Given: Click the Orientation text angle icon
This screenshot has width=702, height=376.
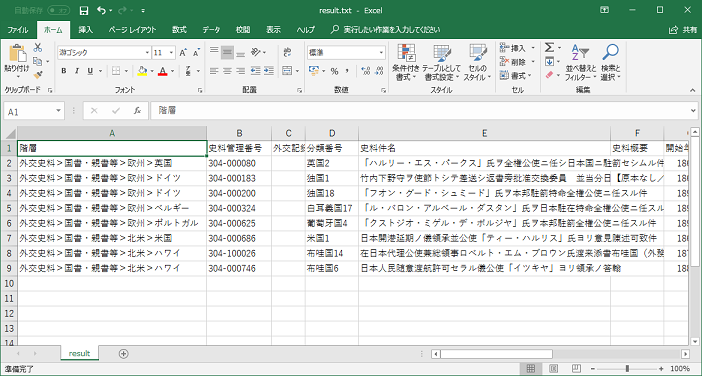Looking at the screenshot, I should (256, 52).
